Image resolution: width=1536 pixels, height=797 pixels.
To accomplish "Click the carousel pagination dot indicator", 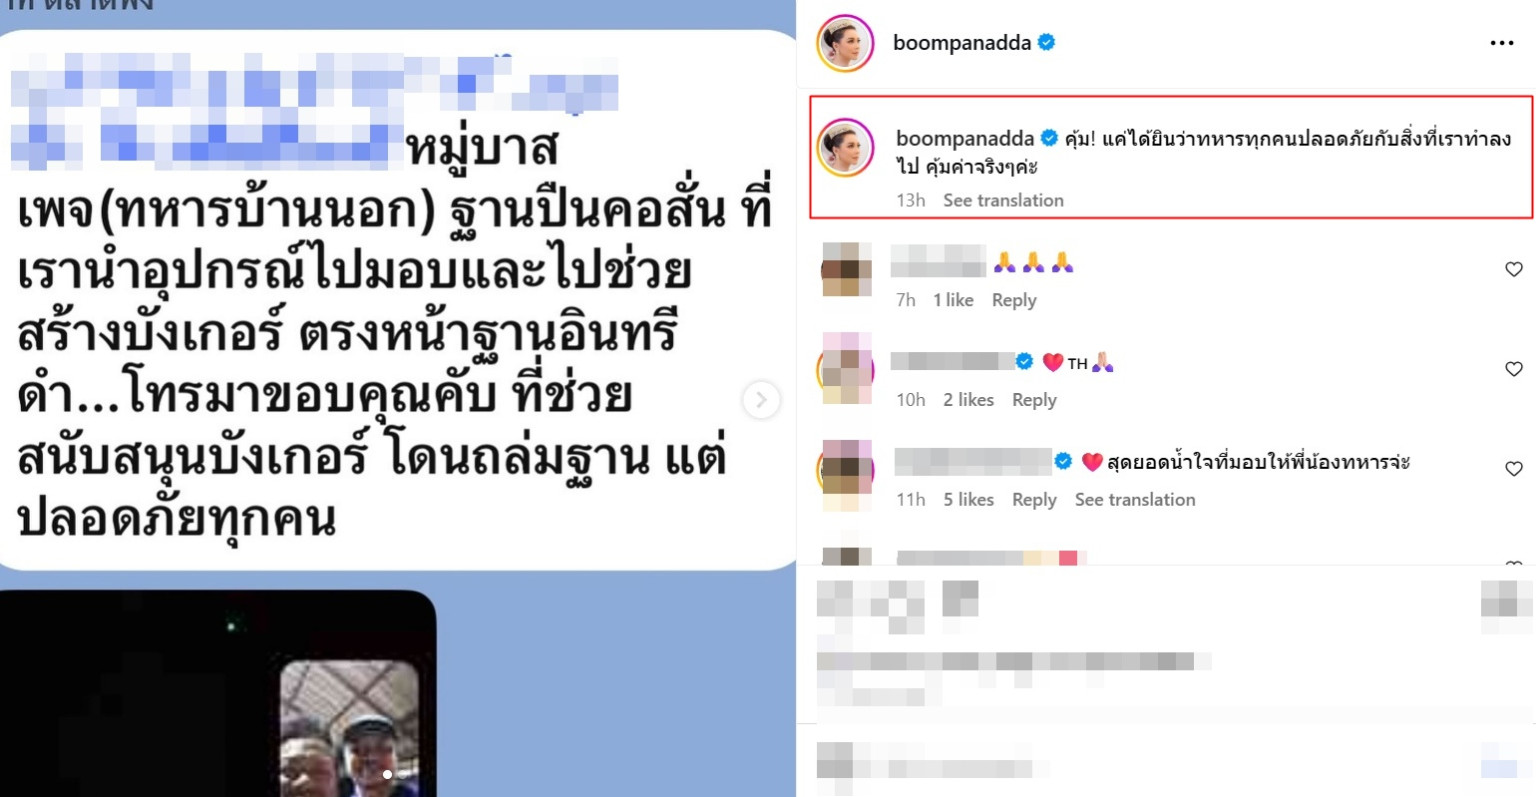I will point(387,774).
